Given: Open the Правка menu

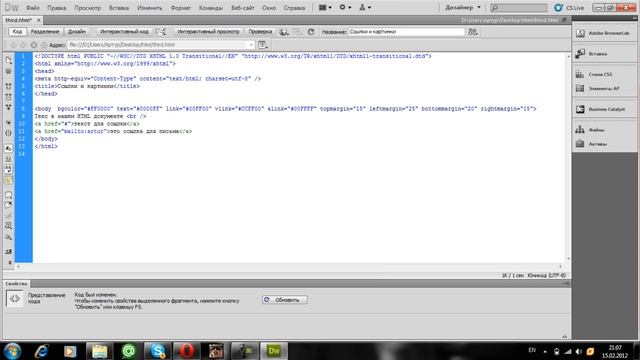Looking at the screenshot, I should [56, 8].
